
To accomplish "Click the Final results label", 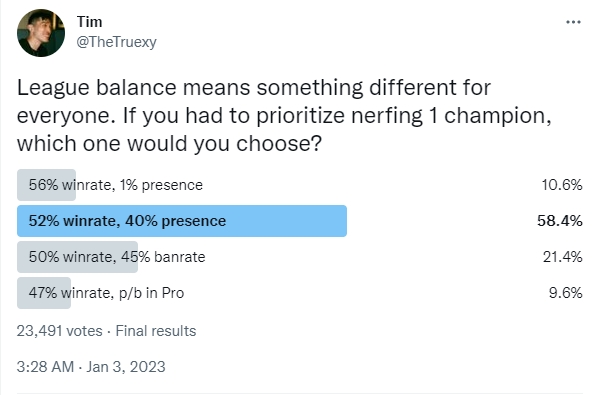I will pyautogui.click(x=156, y=331).
